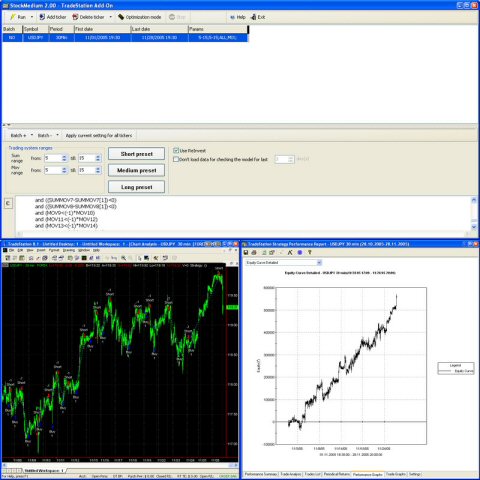This screenshot has width=480, height=480.
Task: Click the Batch + button
Action: pos(18,135)
